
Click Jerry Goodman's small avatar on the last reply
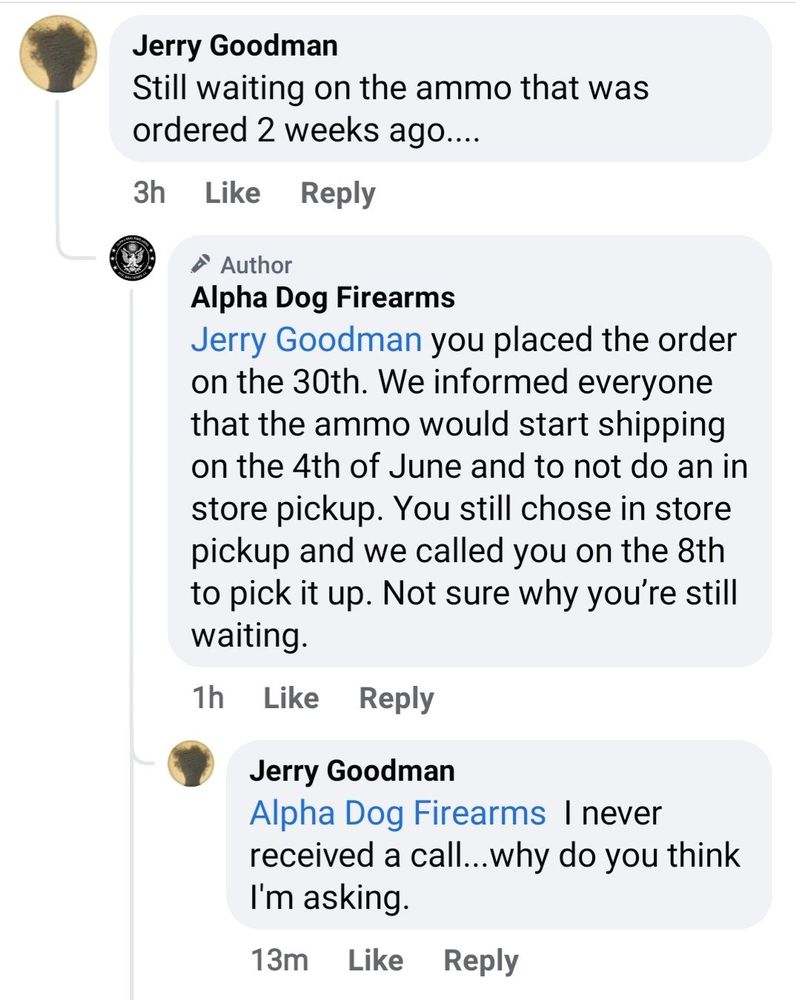tap(191, 765)
